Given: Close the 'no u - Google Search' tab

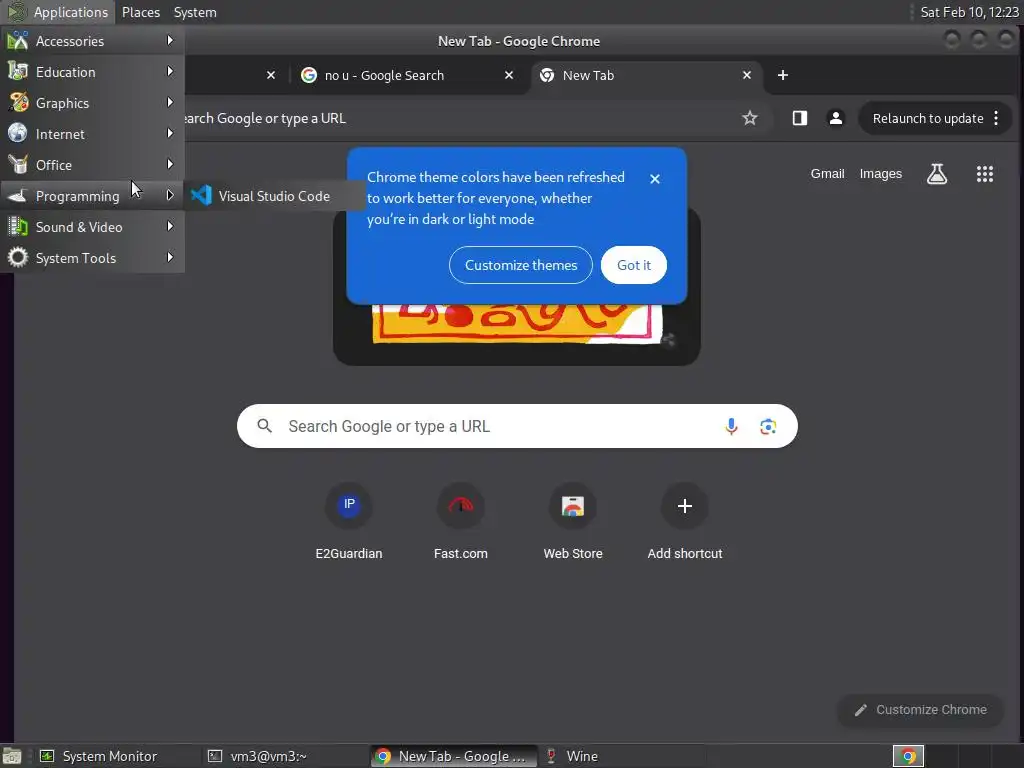Looking at the screenshot, I should pyautogui.click(x=509, y=76).
